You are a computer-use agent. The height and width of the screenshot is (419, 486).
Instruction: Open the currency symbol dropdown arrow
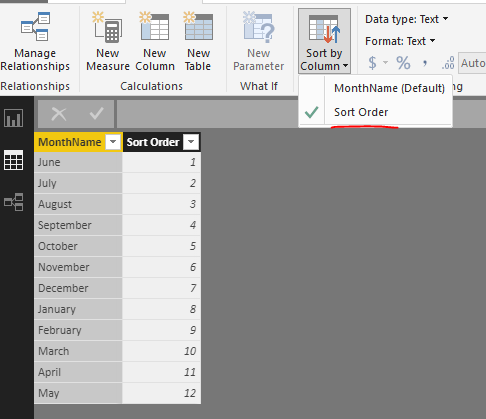click(x=385, y=62)
